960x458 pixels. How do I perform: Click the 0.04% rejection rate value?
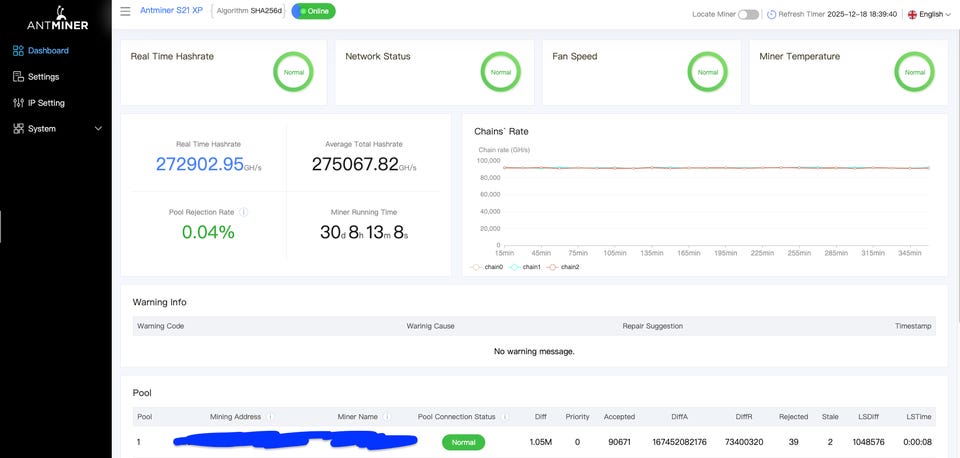[208, 232]
